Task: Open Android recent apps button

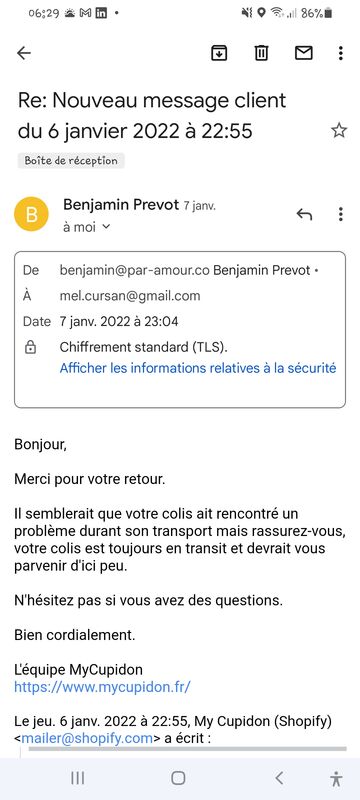Action: [78, 778]
